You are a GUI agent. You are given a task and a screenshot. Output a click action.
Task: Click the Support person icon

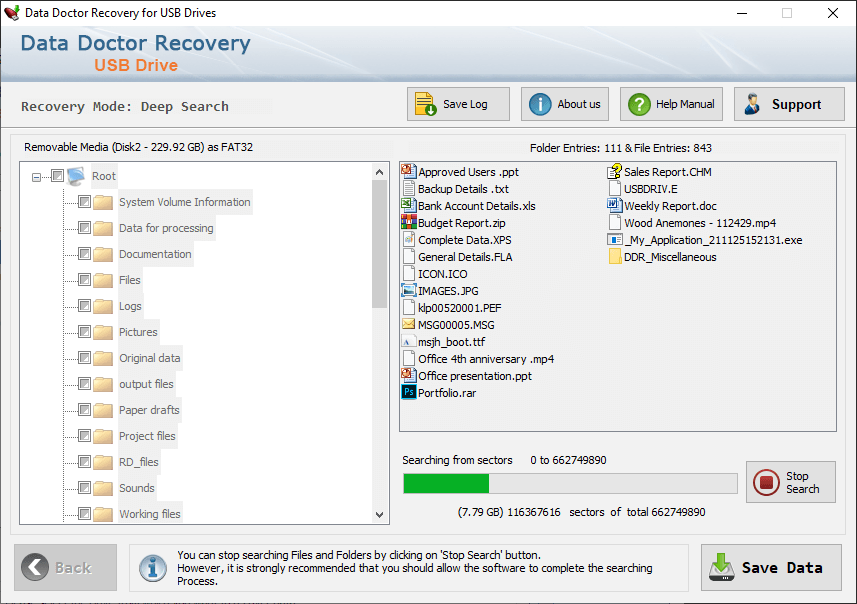tap(752, 104)
